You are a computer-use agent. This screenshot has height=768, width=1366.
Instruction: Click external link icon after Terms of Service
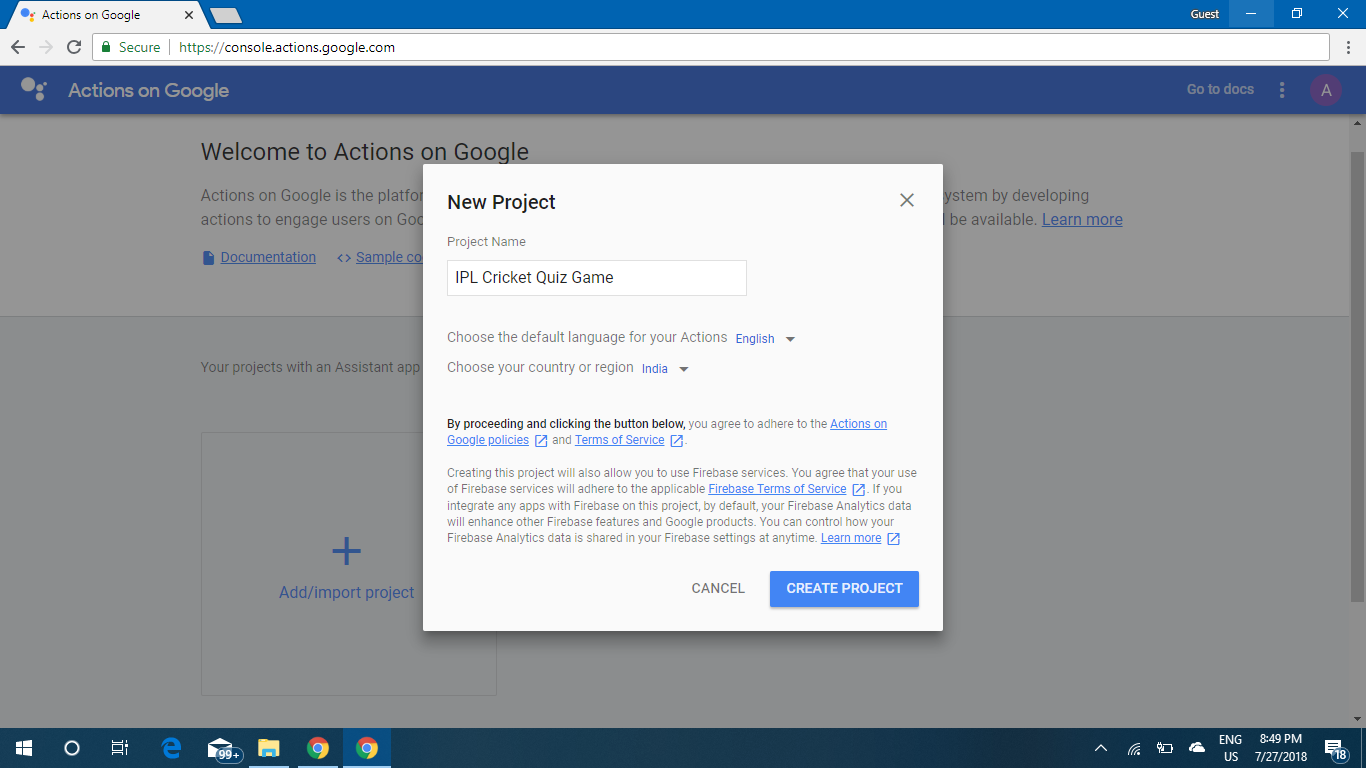tap(677, 441)
